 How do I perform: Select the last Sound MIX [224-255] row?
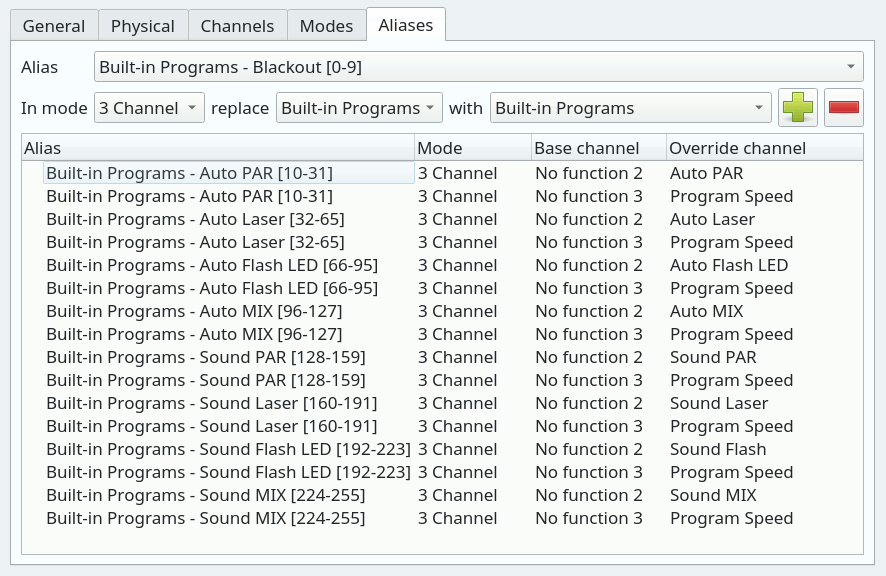coord(442,518)
